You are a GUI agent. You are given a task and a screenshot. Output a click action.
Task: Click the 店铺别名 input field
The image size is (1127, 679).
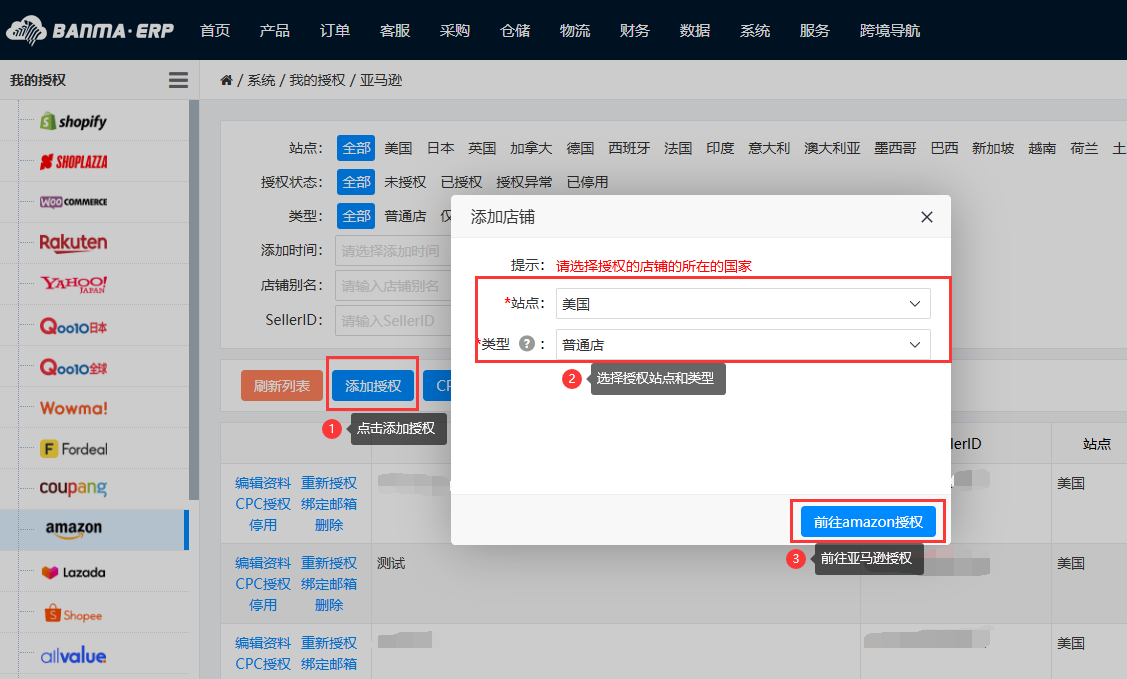coord(393,285)
